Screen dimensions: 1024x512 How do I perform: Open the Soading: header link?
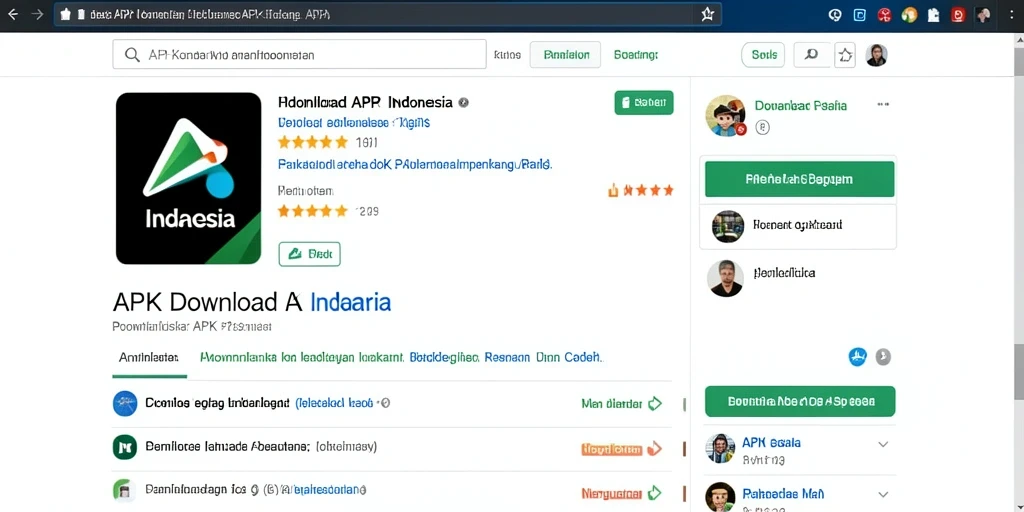pos(635,56)
